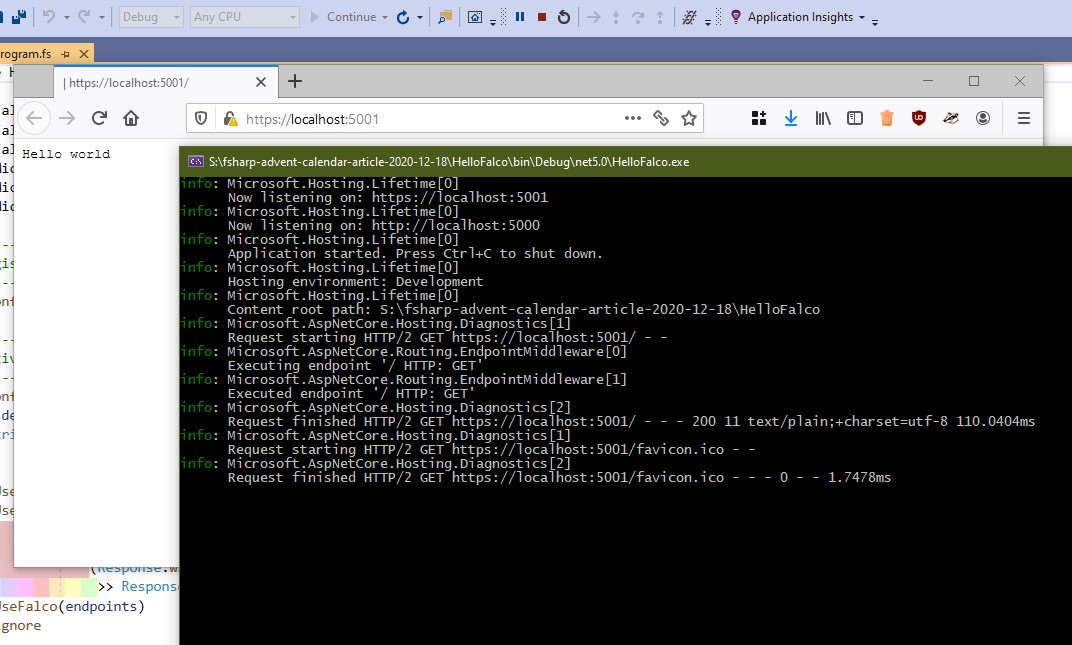Open the Debug configuration dropdown
1072x645 pixels.
(x=151, y=17)
